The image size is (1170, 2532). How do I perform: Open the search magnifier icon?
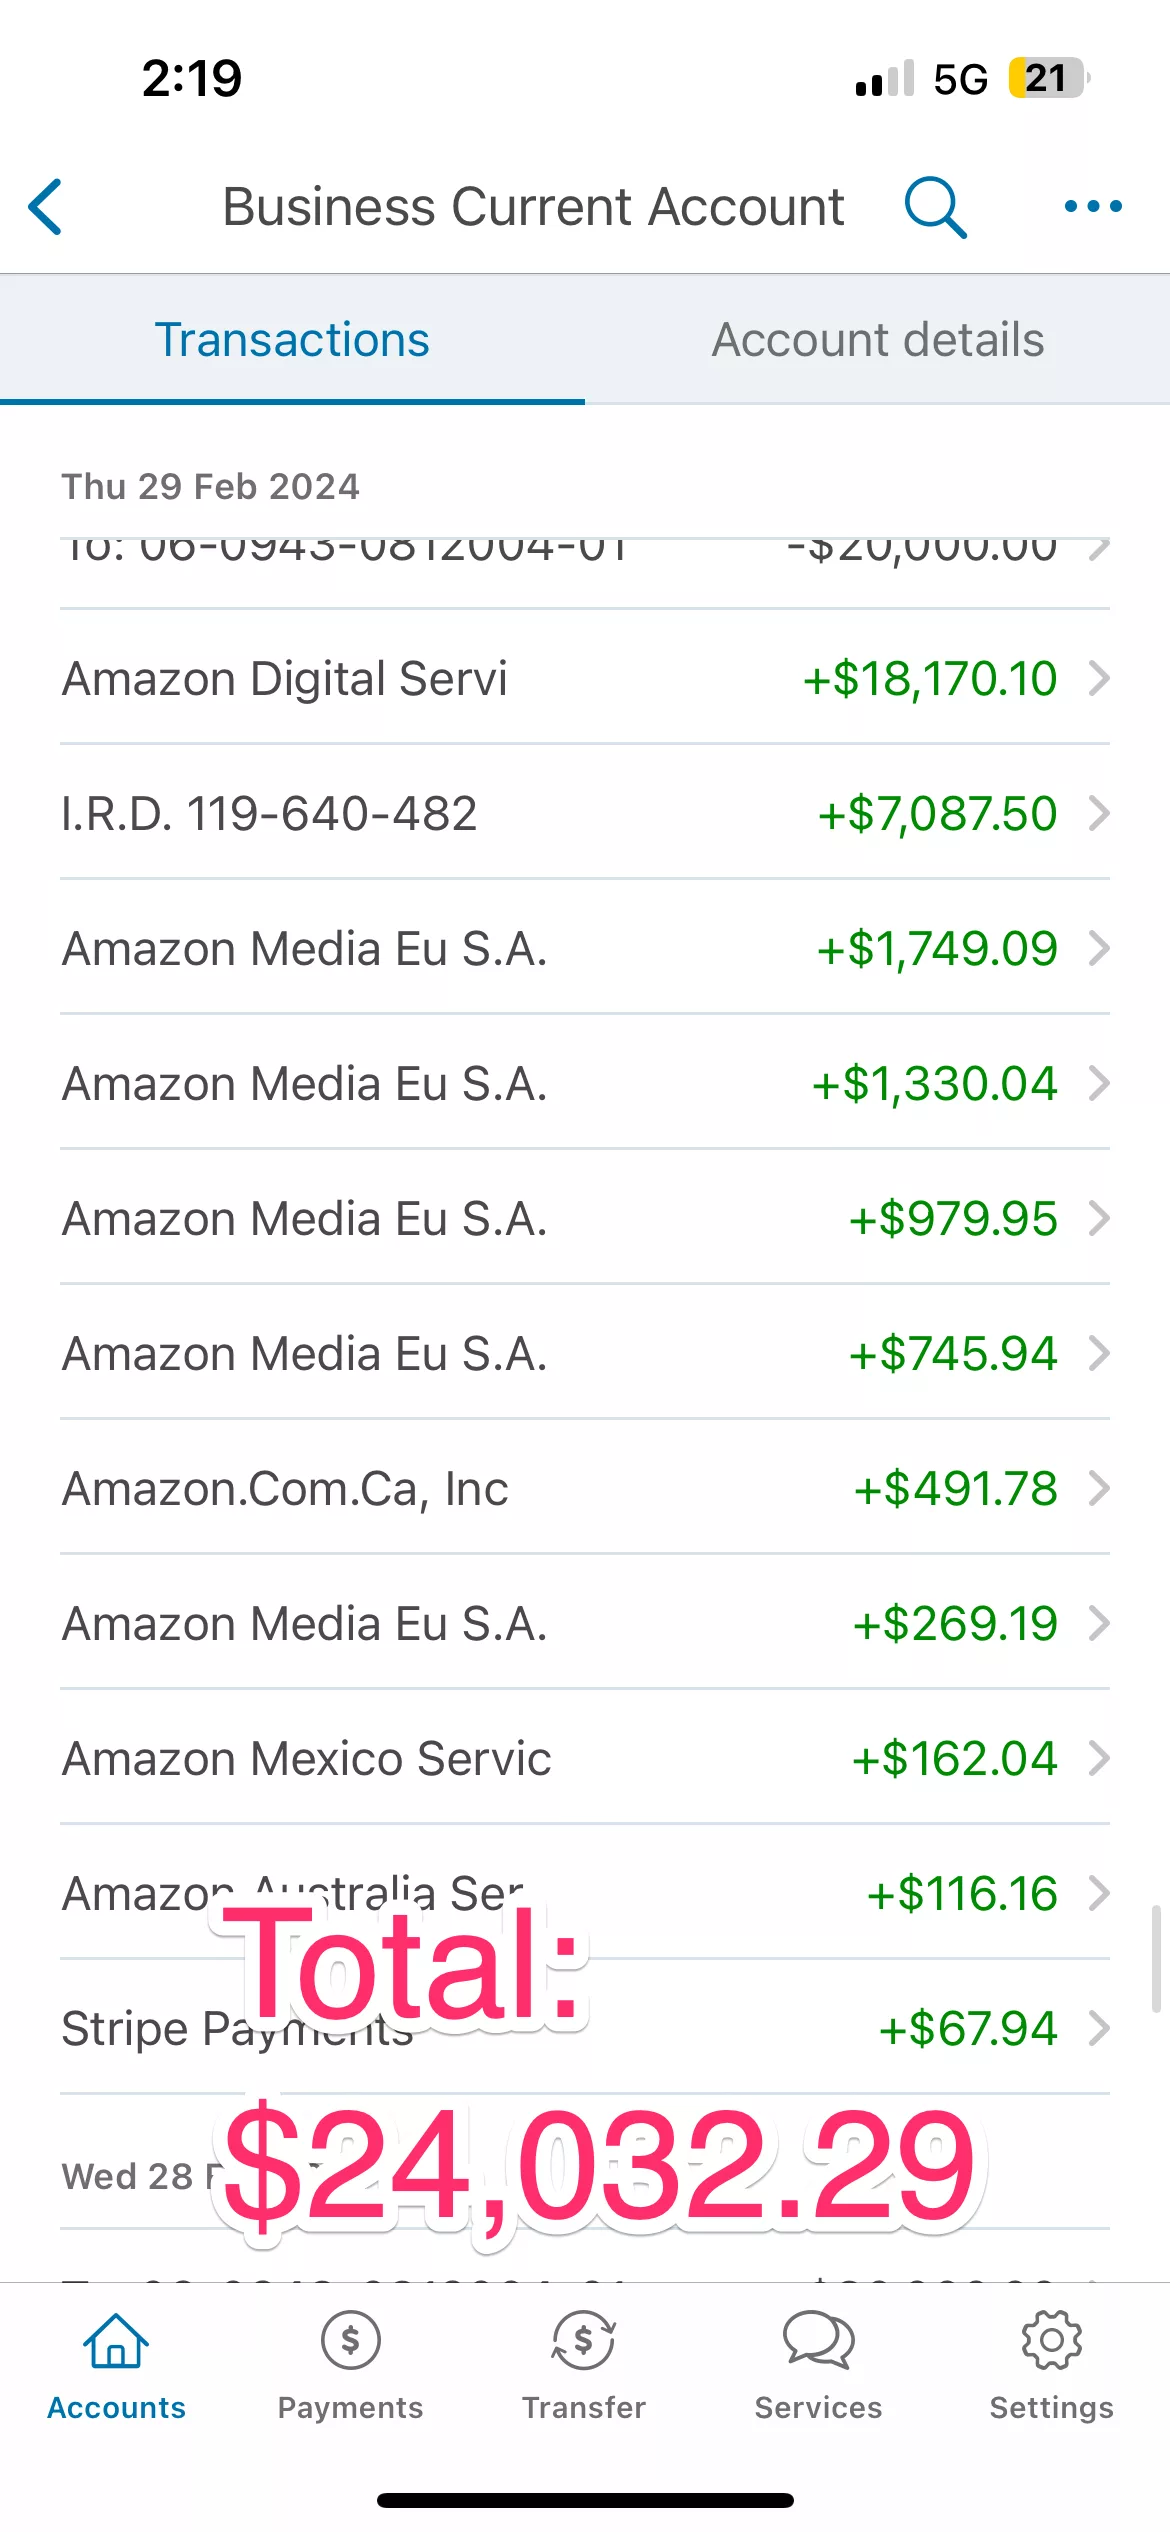click(x=935, y=207)
